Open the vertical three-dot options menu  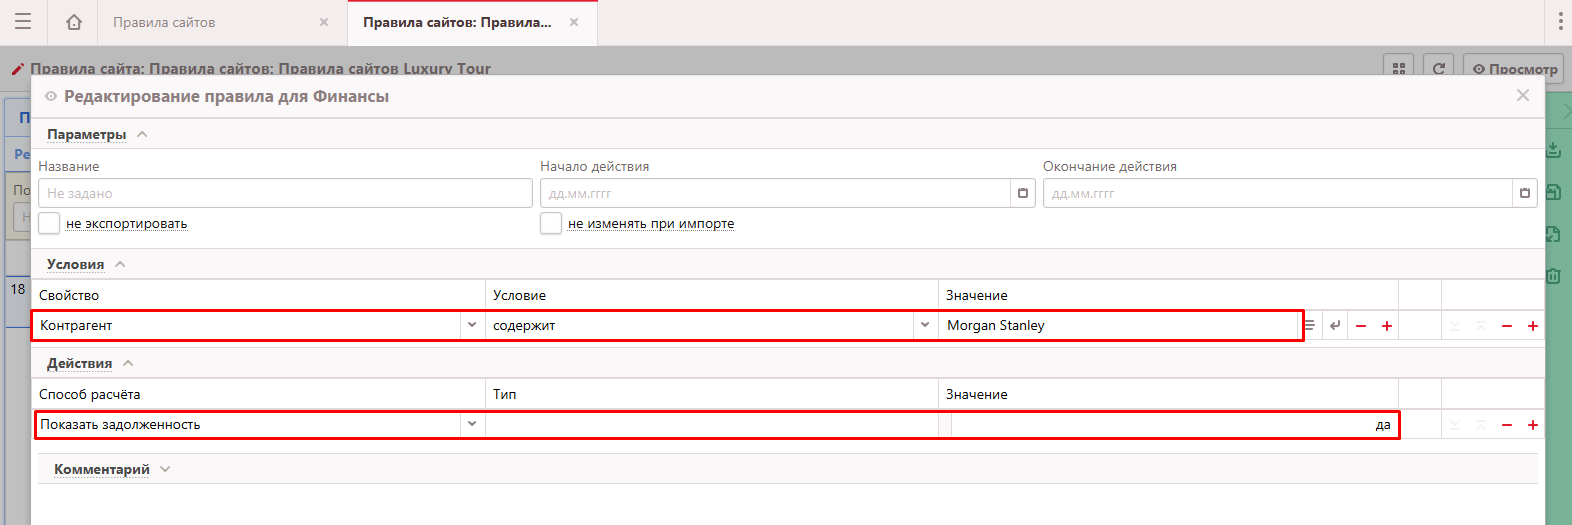1560,22
